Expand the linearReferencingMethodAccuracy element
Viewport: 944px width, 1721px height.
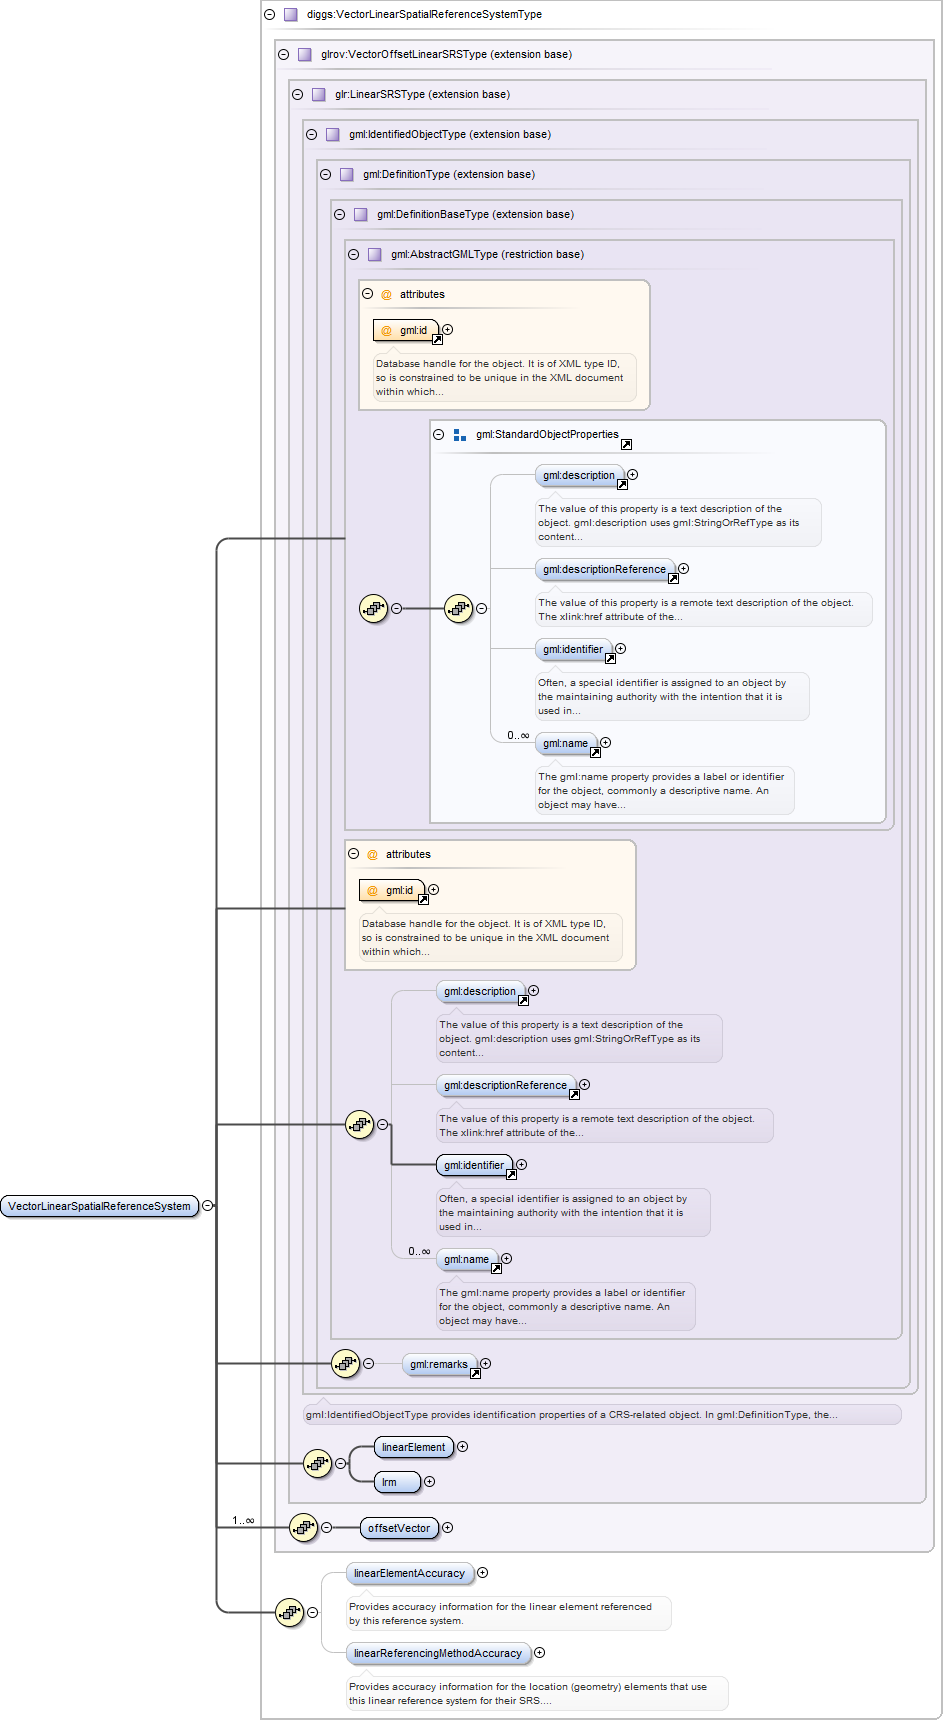coord(539,1653)
